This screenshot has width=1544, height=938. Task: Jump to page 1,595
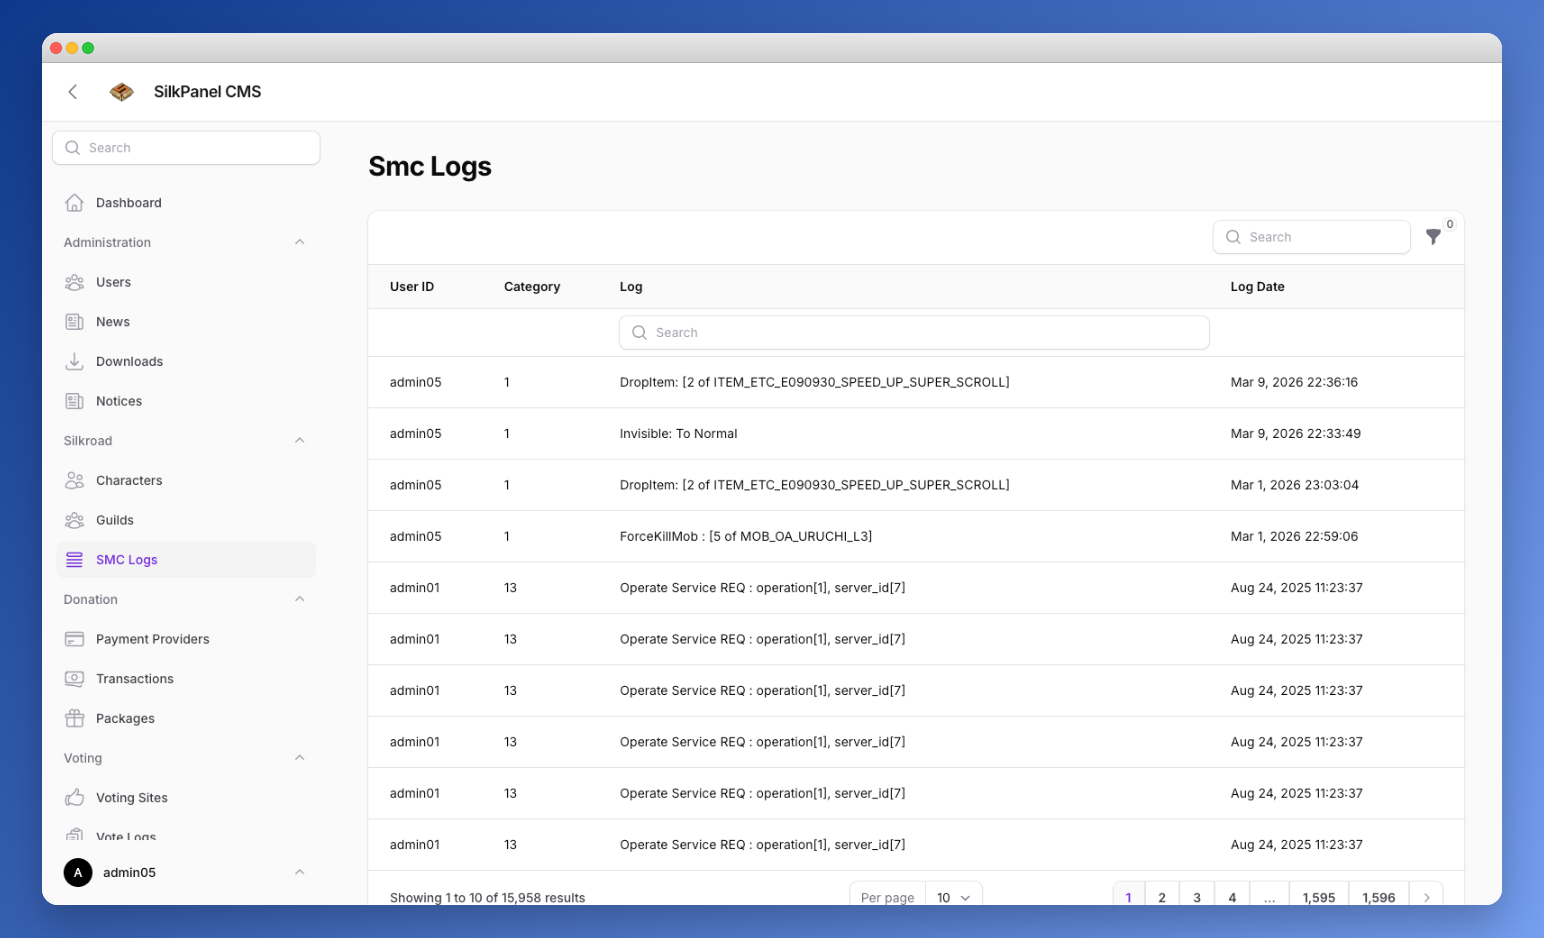tap(1319, 897)
